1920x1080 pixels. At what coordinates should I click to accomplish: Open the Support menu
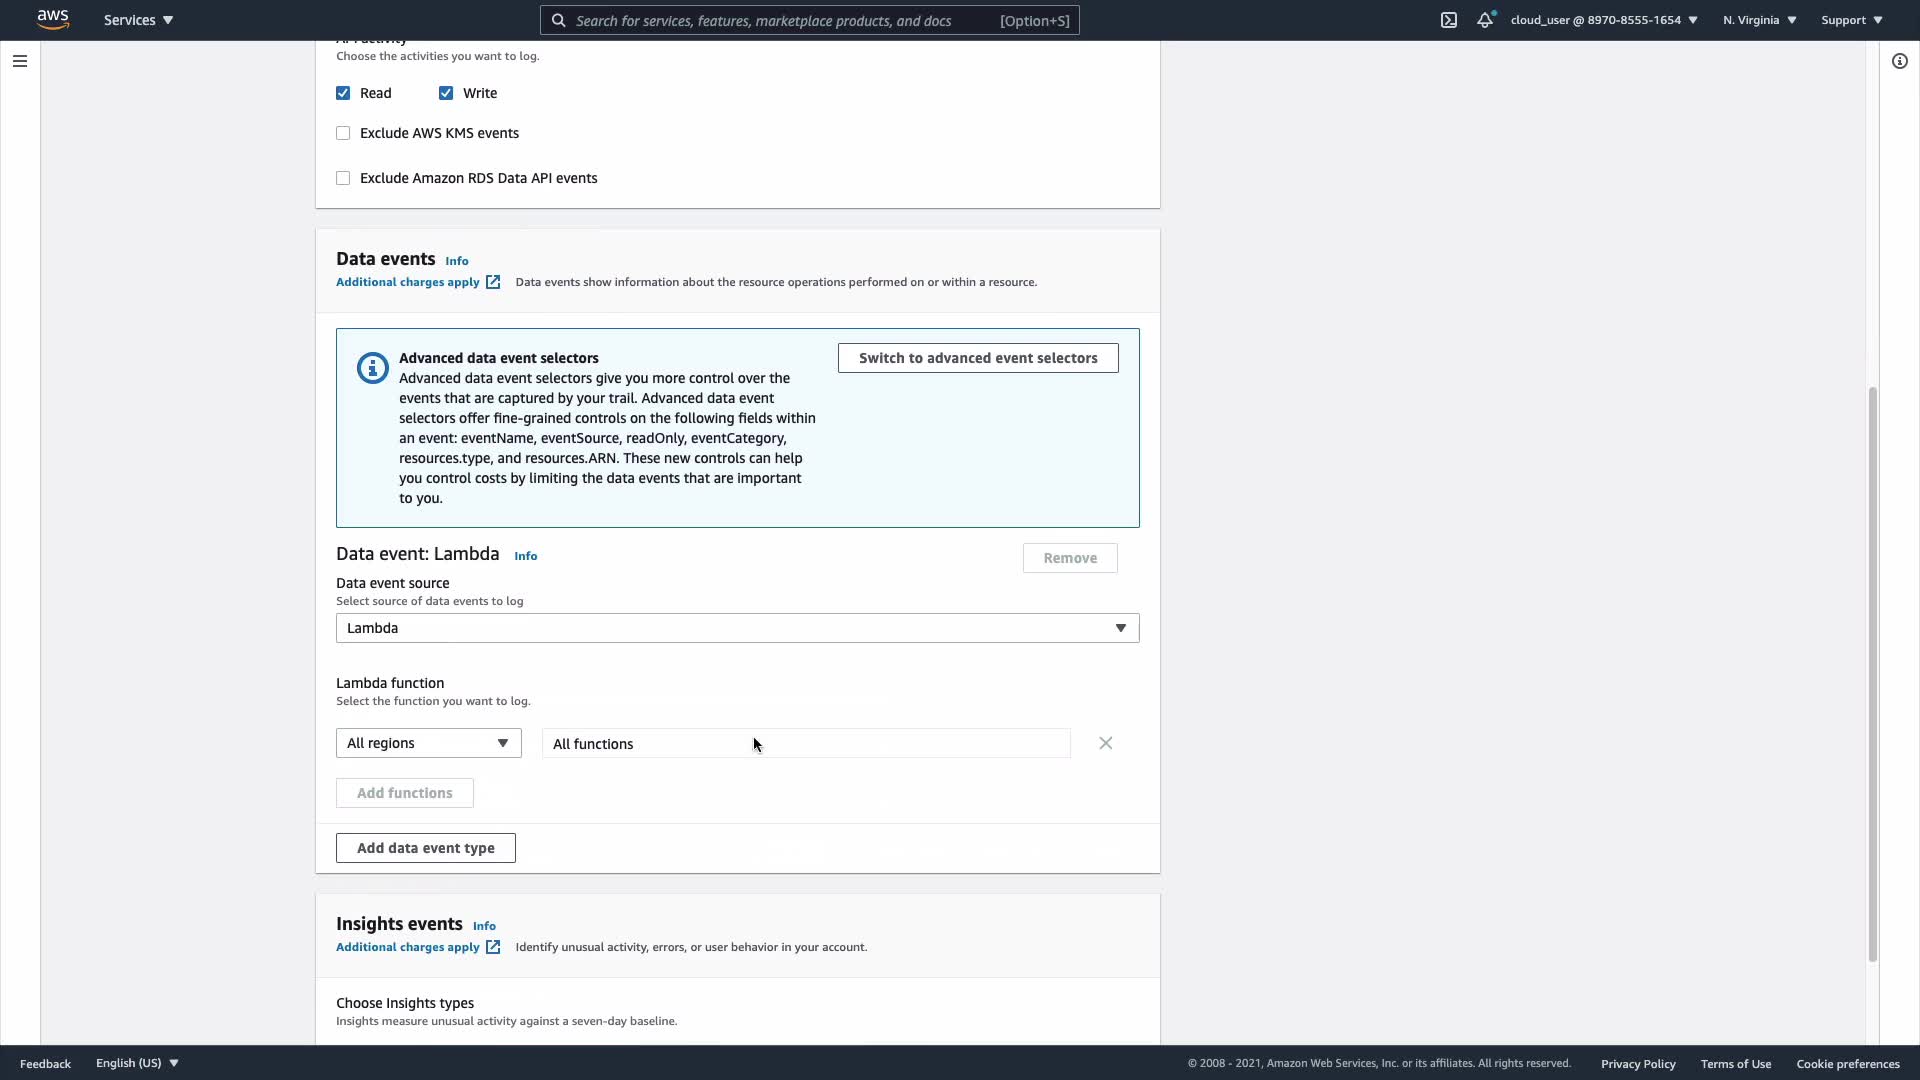1851,20
